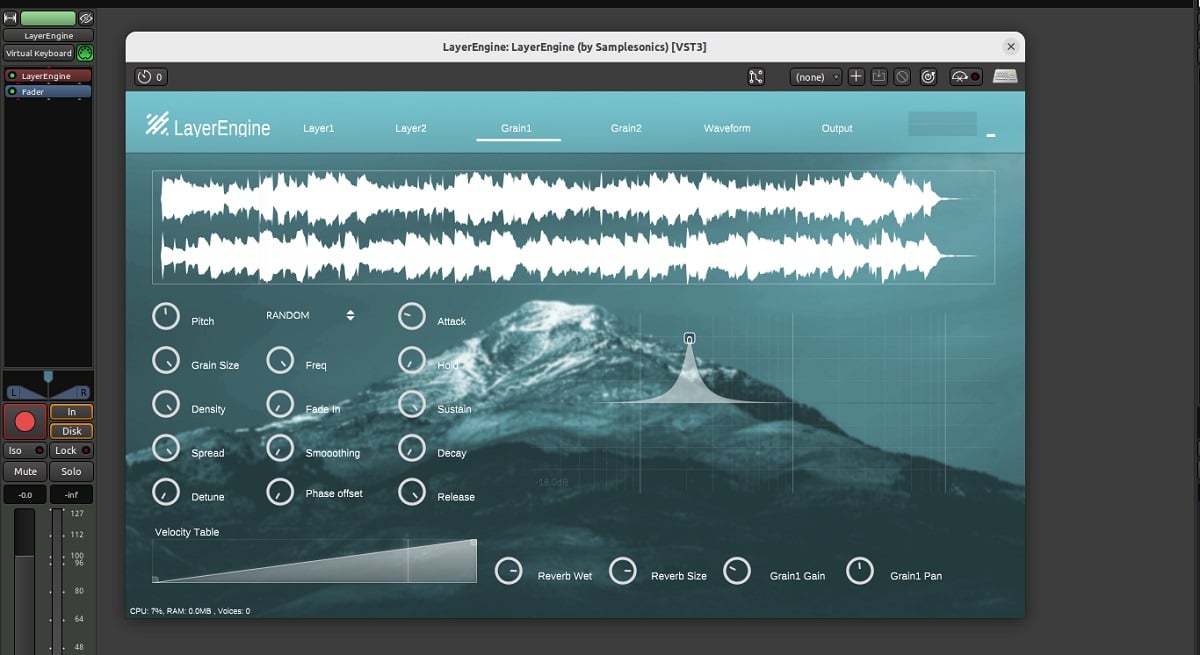Viewport: 1200px width, 655px height.
Task: Toggle the LayerEngine processor enable LED
Action: [13, 76]
